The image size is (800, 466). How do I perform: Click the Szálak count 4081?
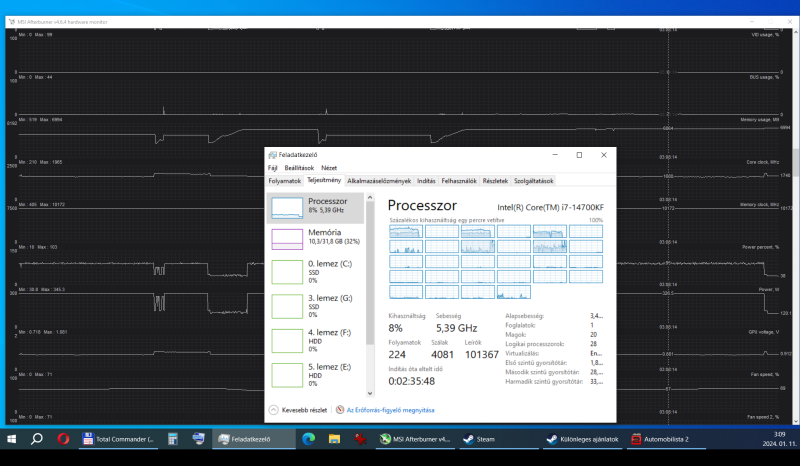pos(442,354)
